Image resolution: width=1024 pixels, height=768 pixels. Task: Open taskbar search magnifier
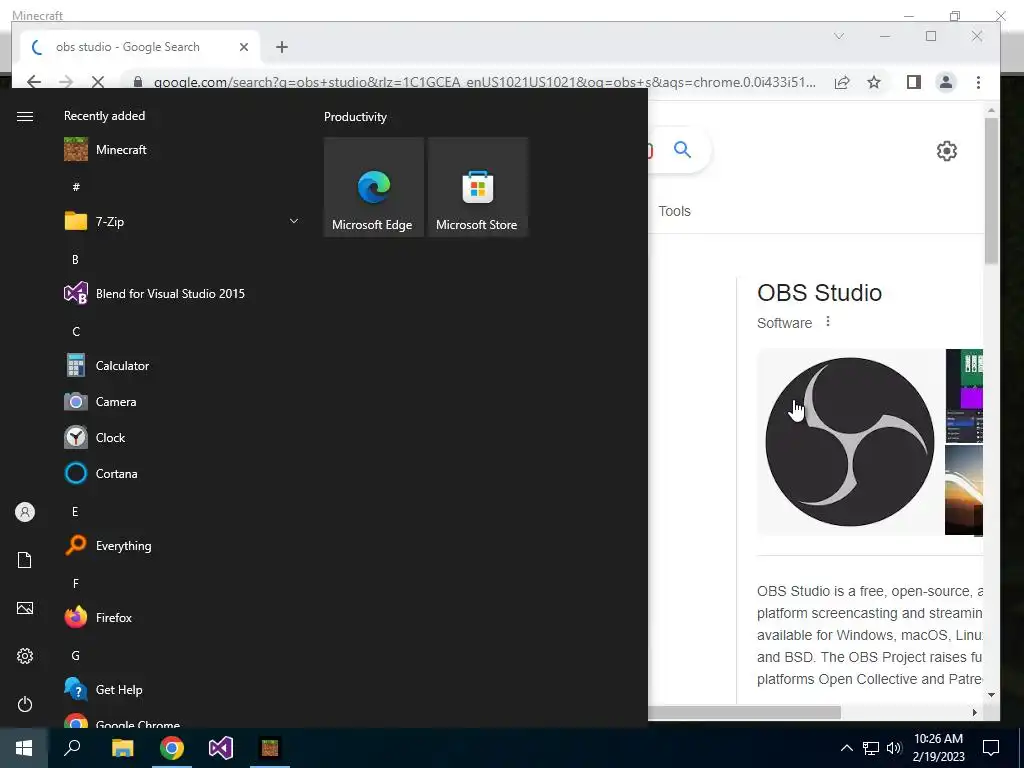click(72, 748)
